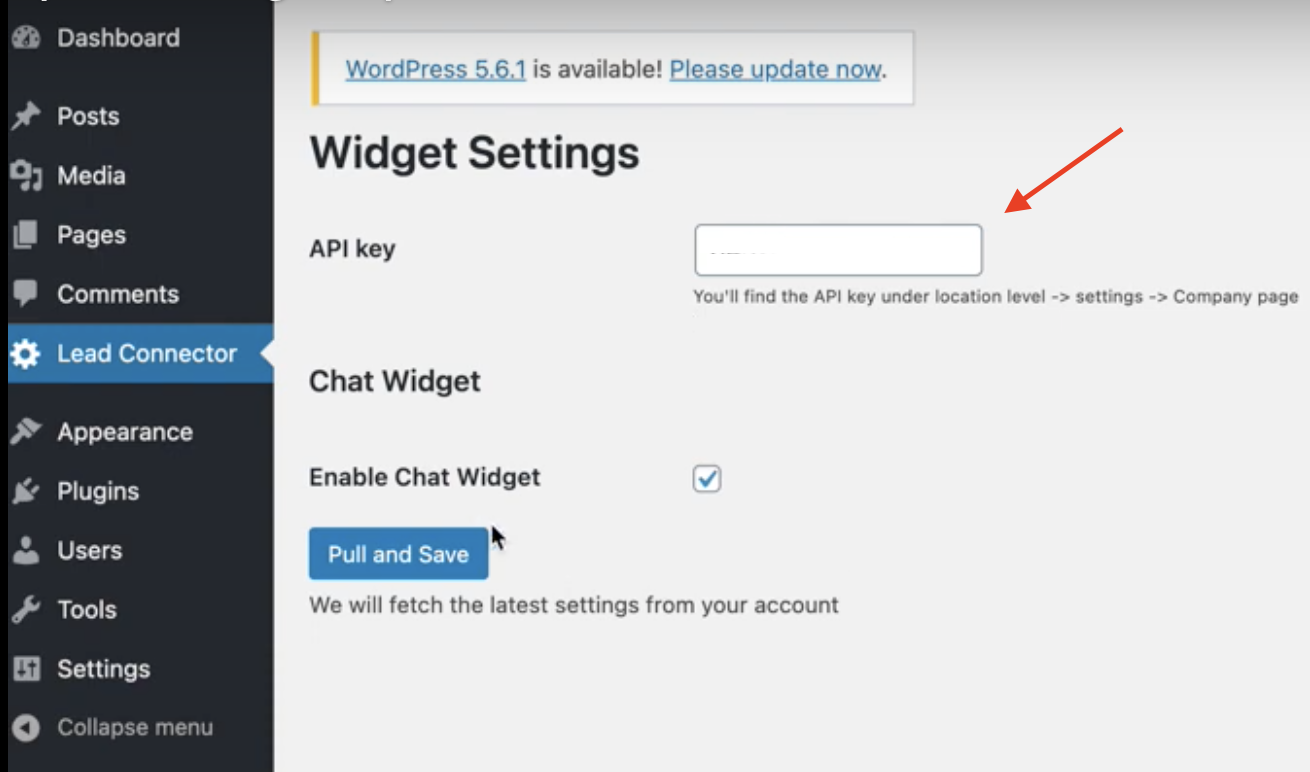Follow the Please update now link
Viewport: 1310px width, 772px height.
[775, 70]
